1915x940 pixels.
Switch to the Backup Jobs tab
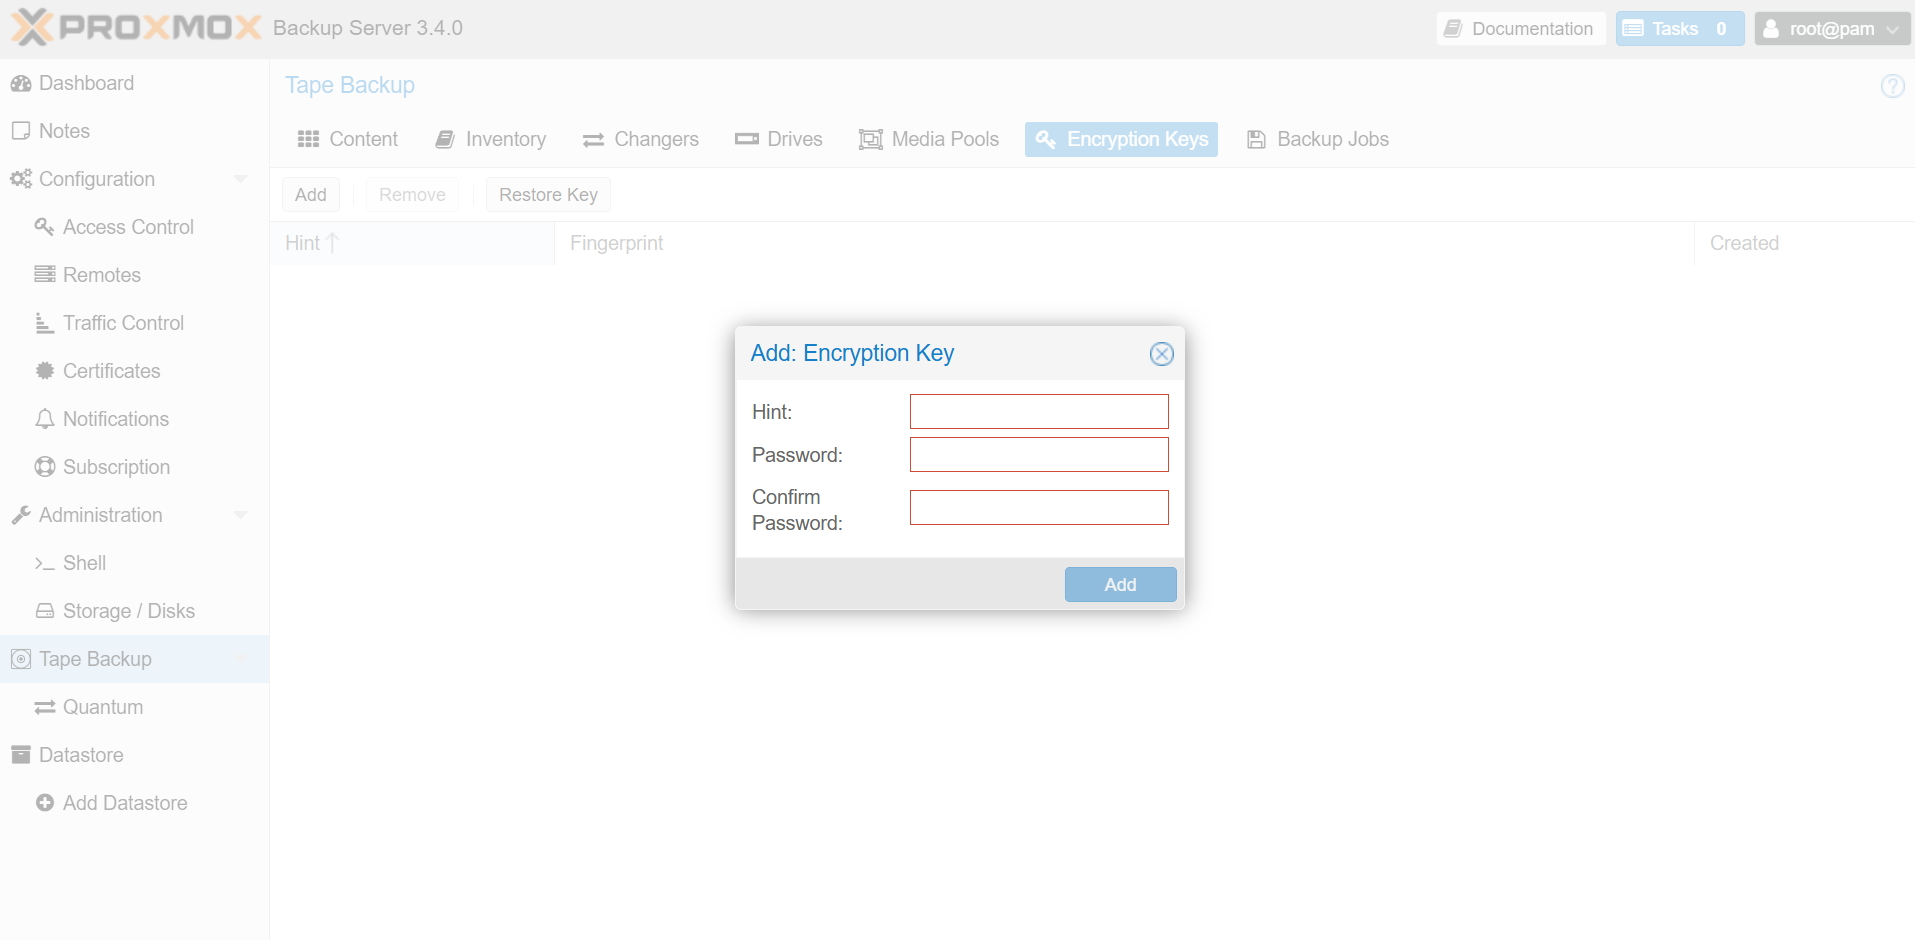click(x=1318, y=139)
